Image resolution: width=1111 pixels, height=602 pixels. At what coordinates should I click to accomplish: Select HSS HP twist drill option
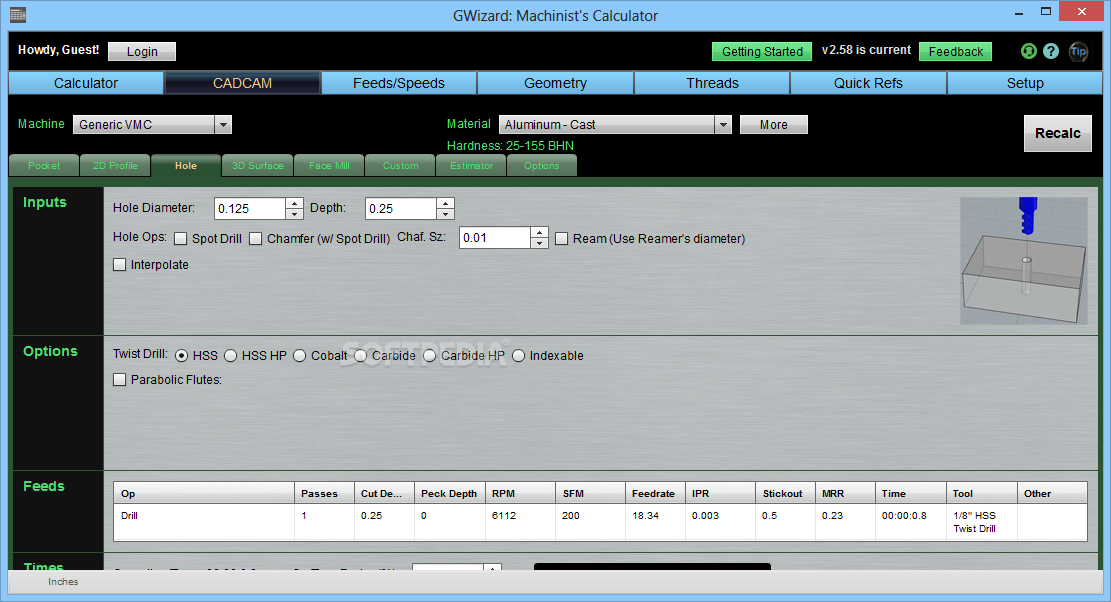230,356
